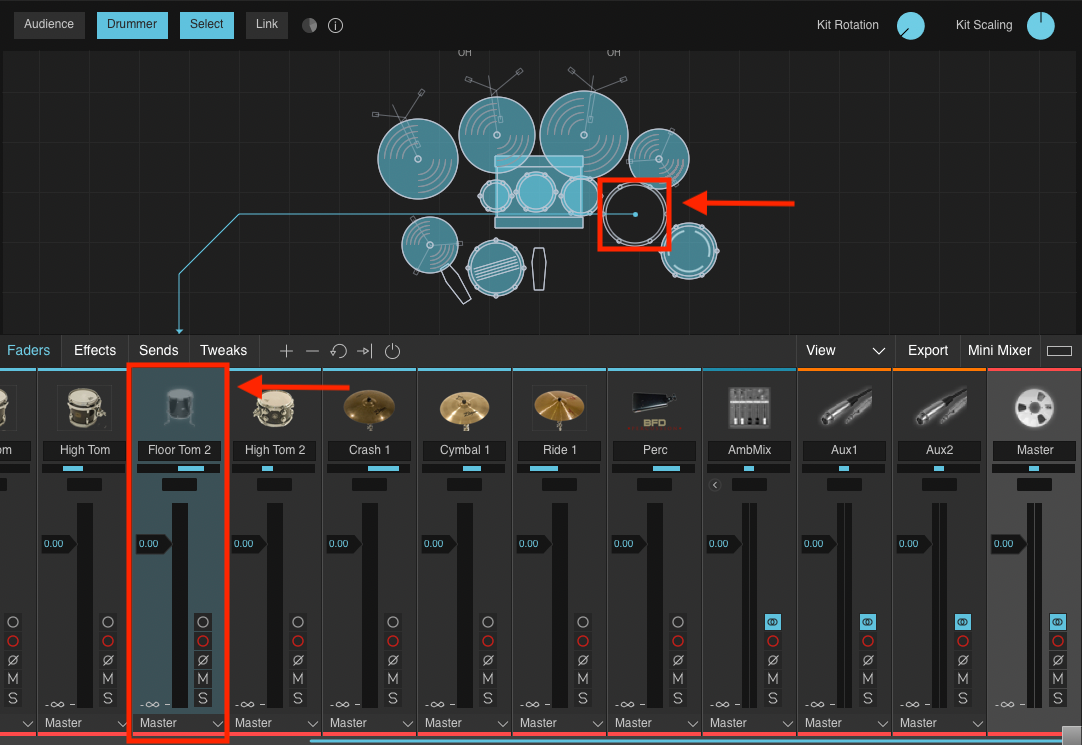Click the High Tom 2 drum image
This screenshot has height=745, width=1082.
pyautogui.click(x=274, y=408)
